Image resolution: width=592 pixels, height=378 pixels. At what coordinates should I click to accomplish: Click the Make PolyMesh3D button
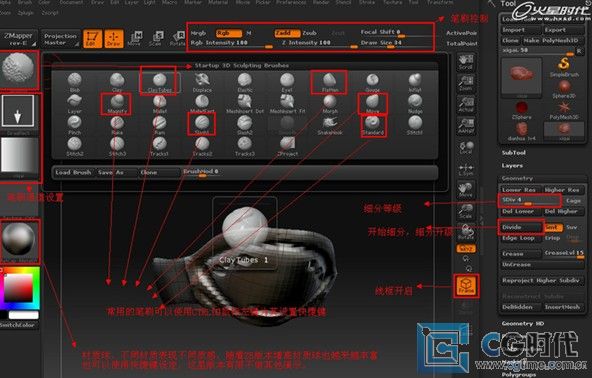coord(553,40)
